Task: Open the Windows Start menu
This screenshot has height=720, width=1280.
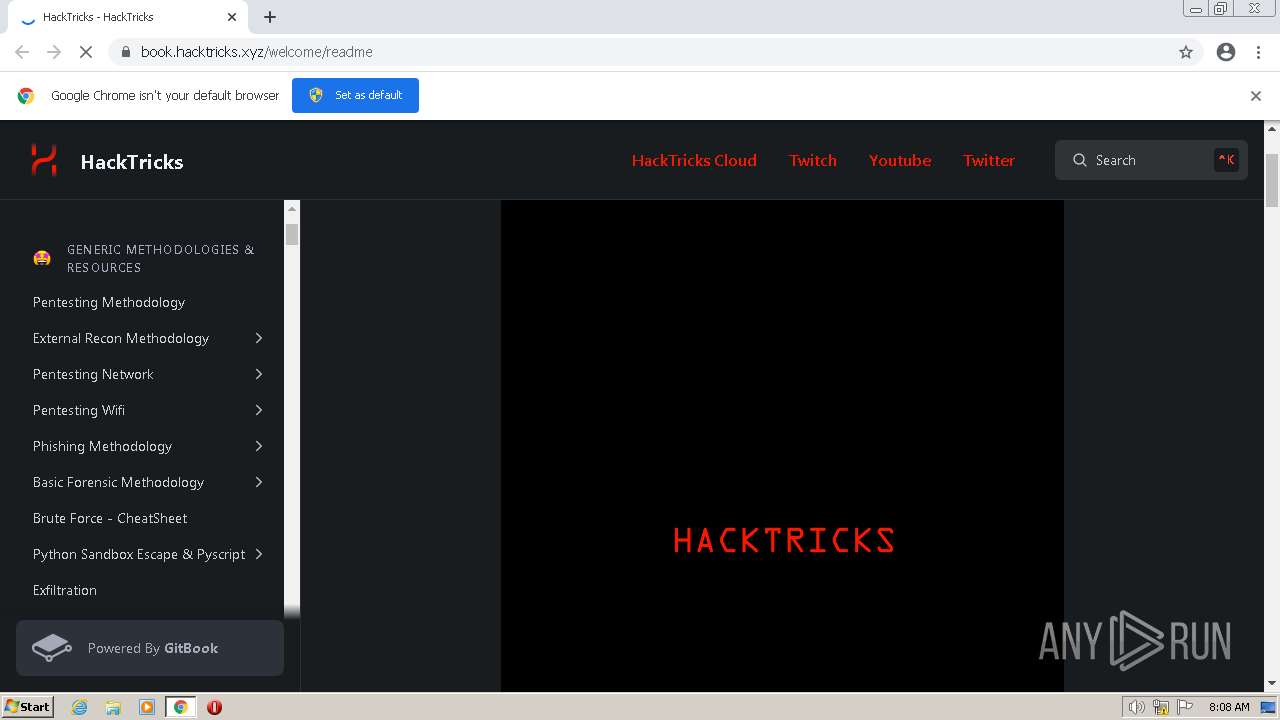Action: (28, 707)
